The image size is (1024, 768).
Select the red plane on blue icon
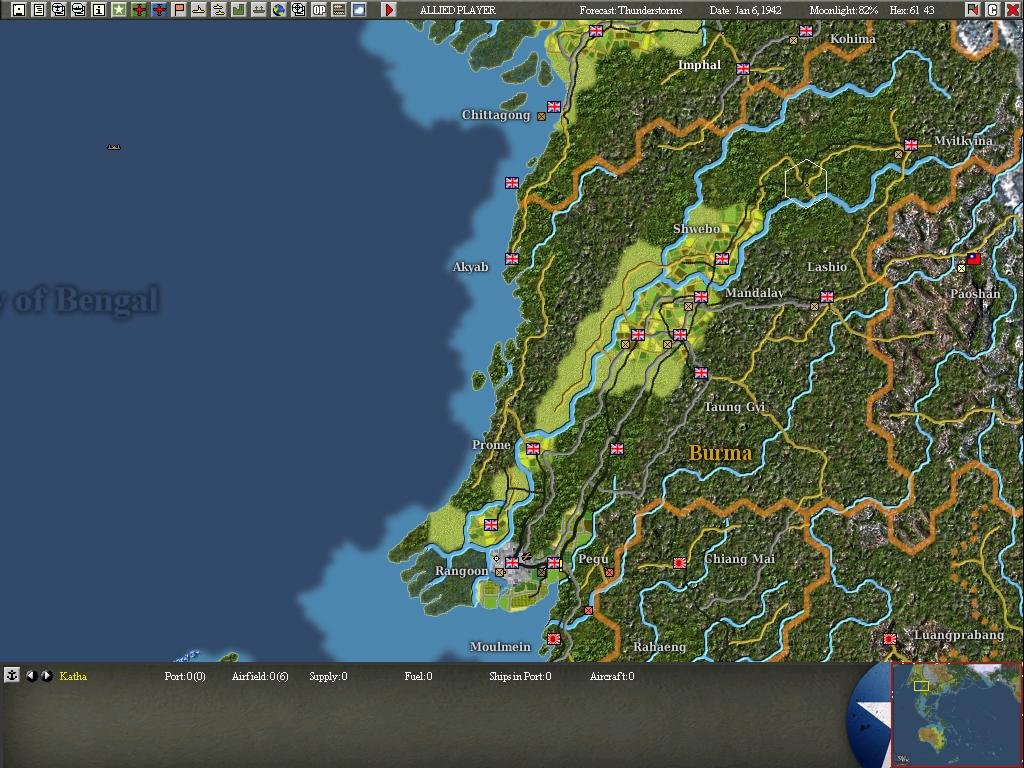[x=159, y=10]
